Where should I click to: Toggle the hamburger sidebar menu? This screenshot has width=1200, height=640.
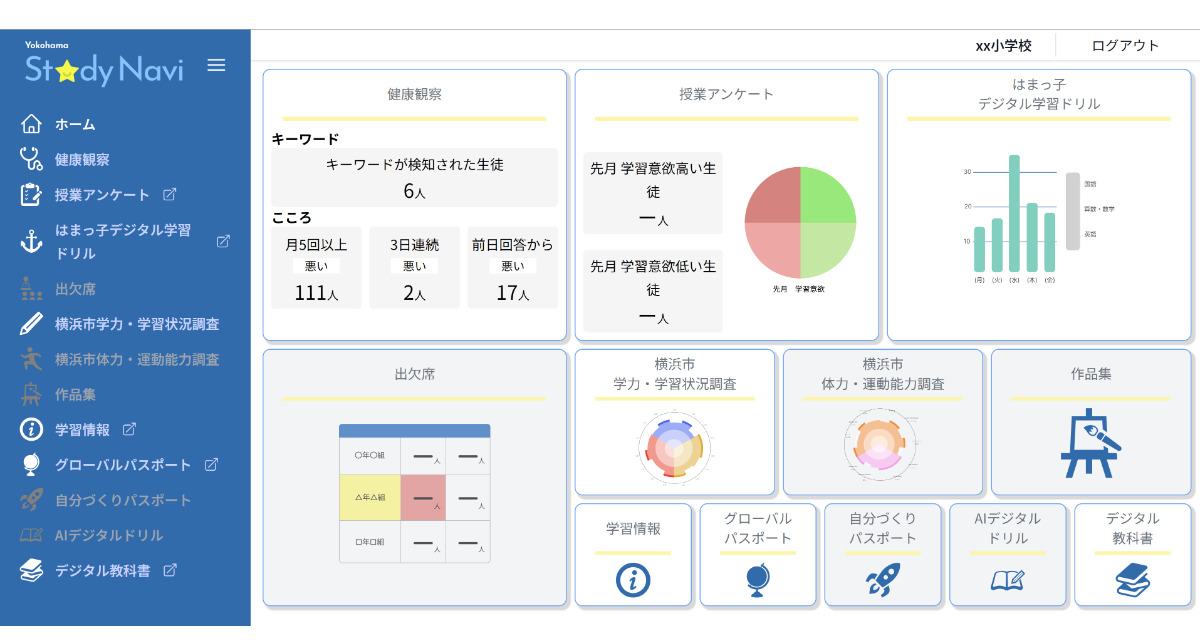(x=216, y=66)
